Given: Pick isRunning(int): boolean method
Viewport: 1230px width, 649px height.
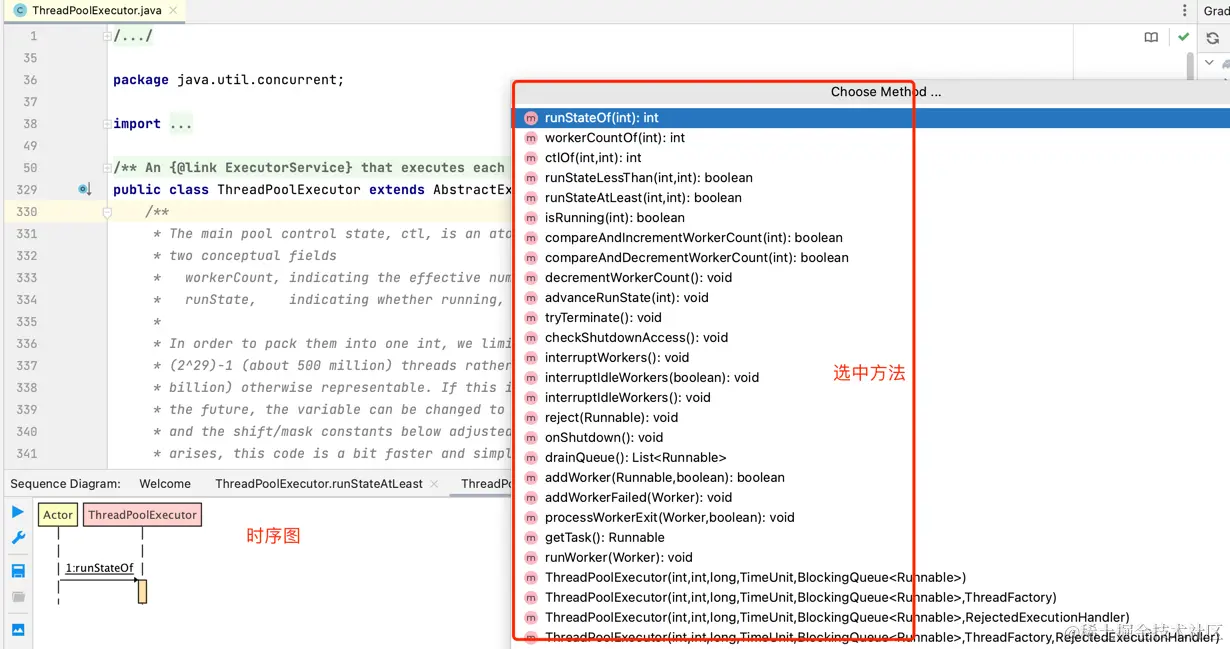Looking at the screenshot, I should point(872,218).
